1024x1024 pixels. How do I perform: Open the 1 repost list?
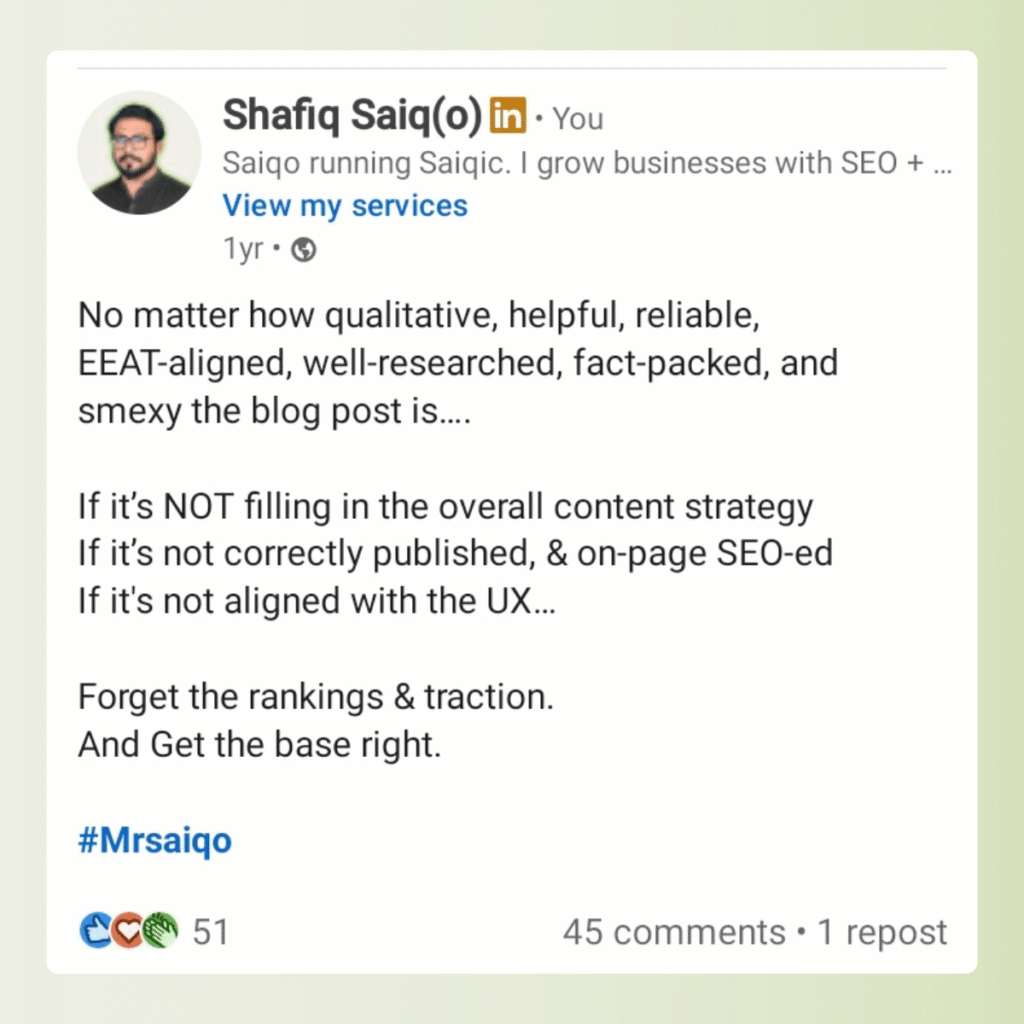click(x=882, y=931)
